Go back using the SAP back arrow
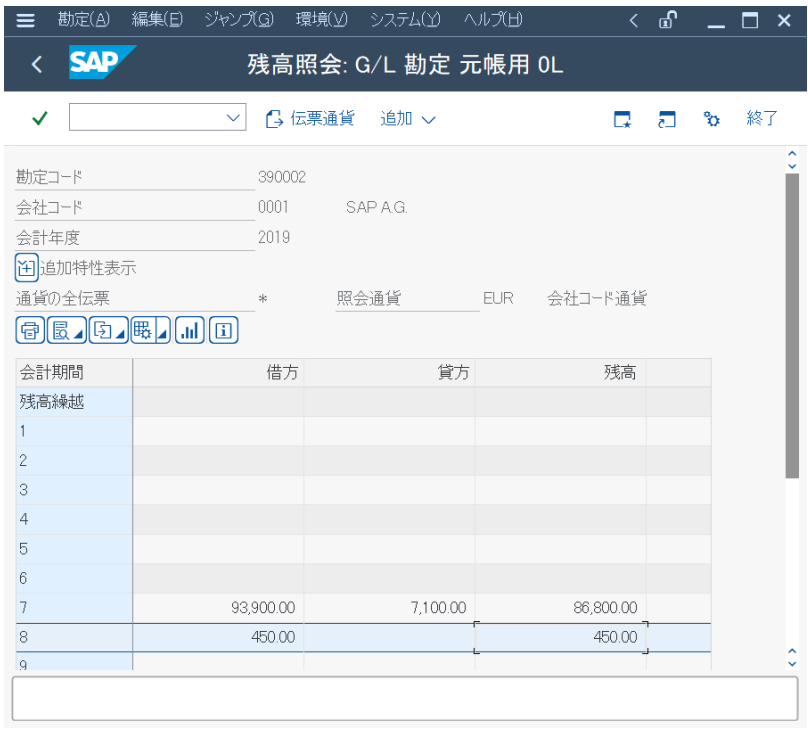The width and height of the screenshot is (808, 733). 37,64
